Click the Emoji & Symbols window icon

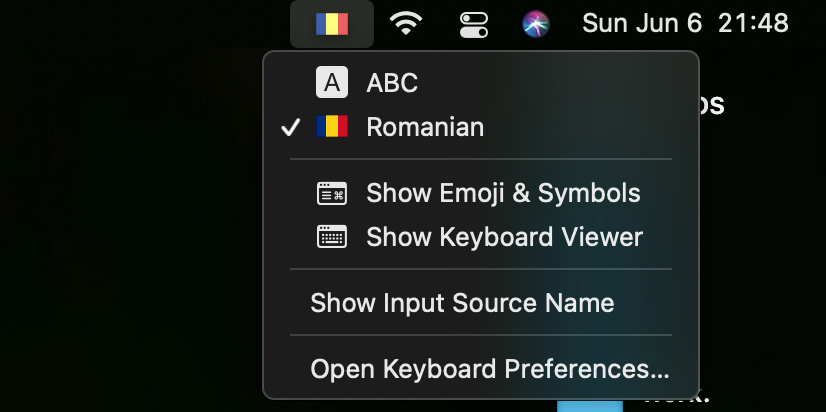click(331, 193)
